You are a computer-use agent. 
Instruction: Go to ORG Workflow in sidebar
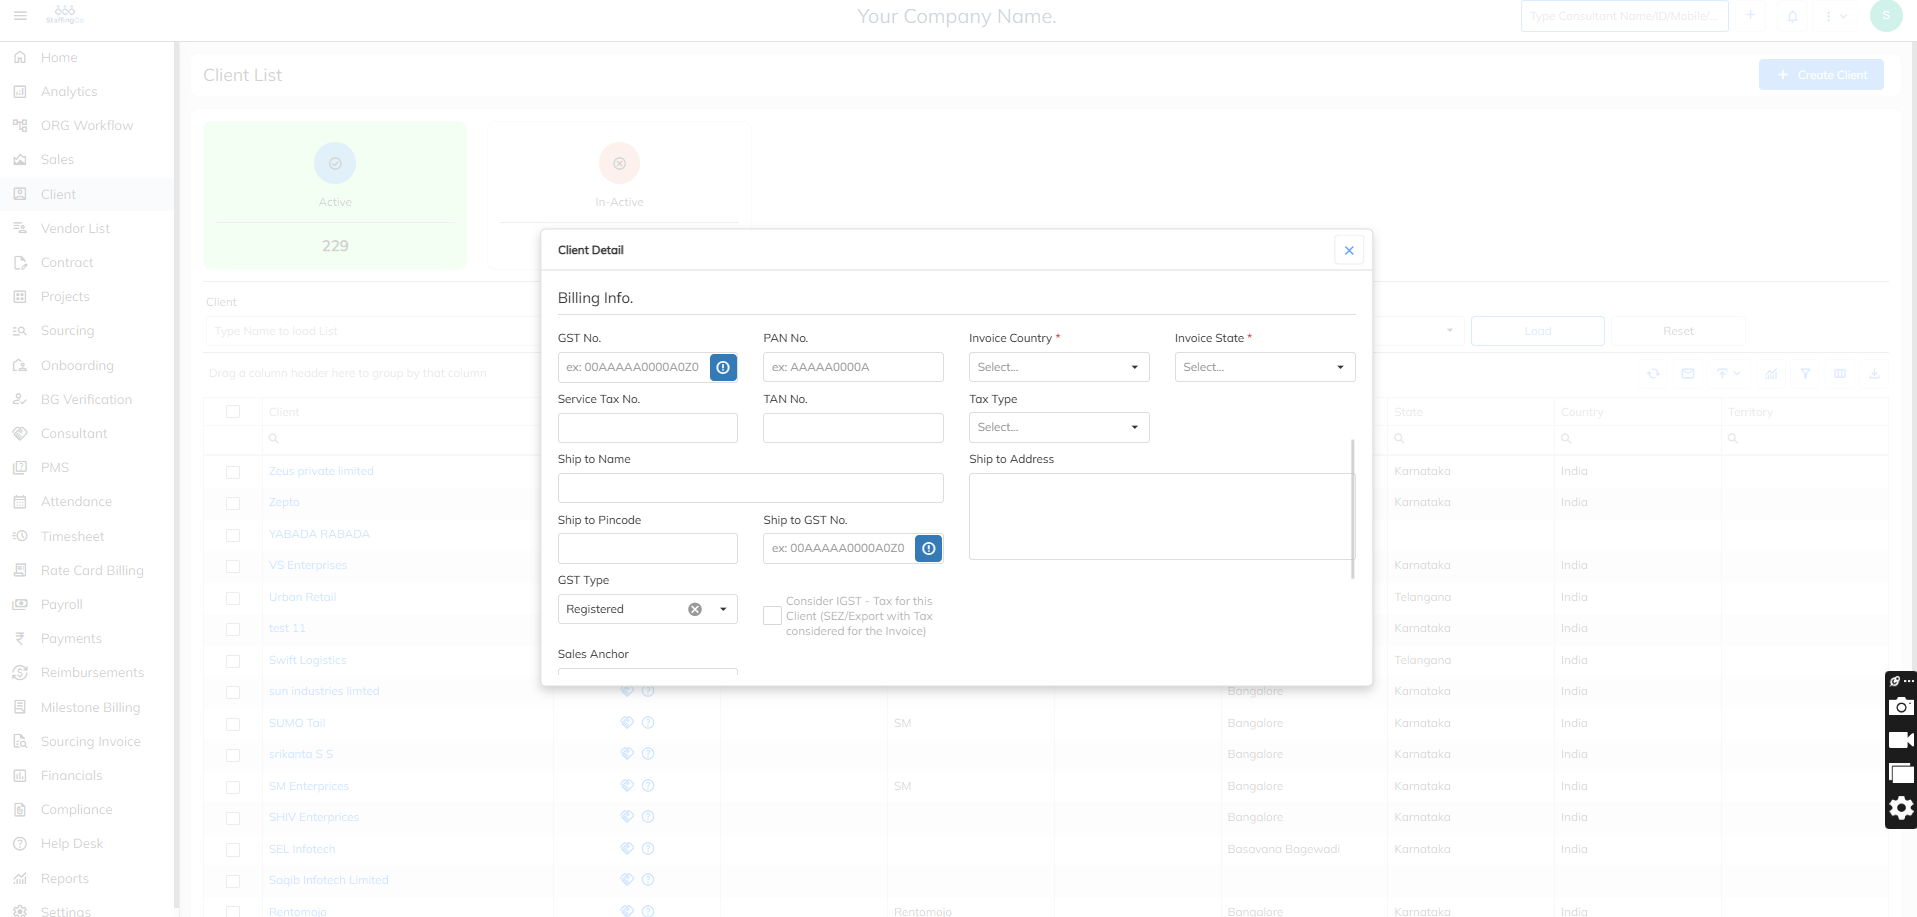point(87,125)
